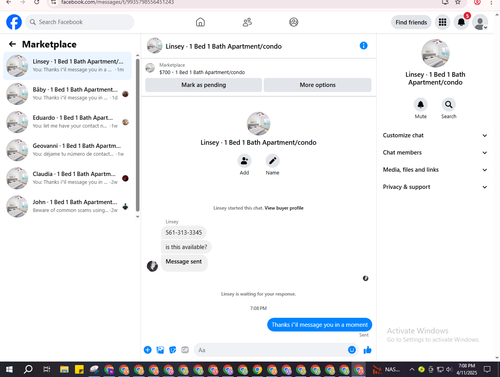
Task: Click the header listing avatar thumbnail
Action: pos(155,46)
